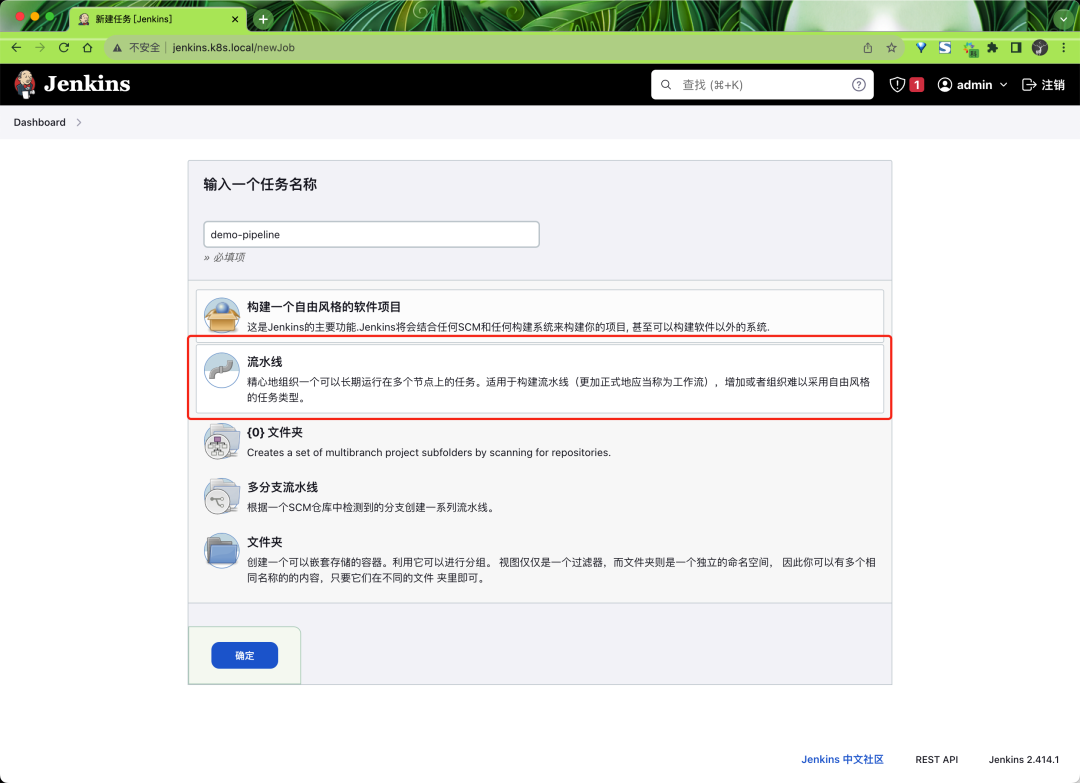Select the blue 文件夹 folder icon
Viewport: 1080px width, 783px height.
point(222,551)
